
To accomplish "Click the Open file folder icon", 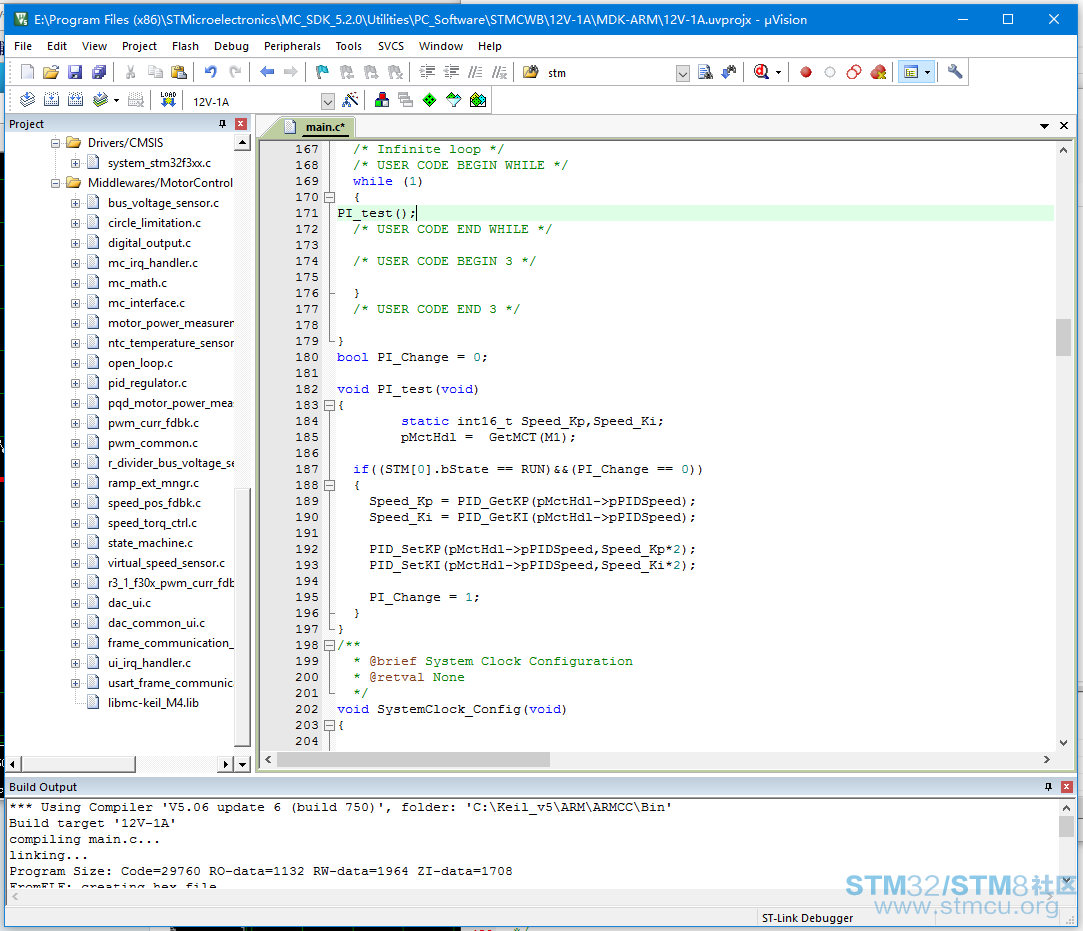I will click(51, 72).
